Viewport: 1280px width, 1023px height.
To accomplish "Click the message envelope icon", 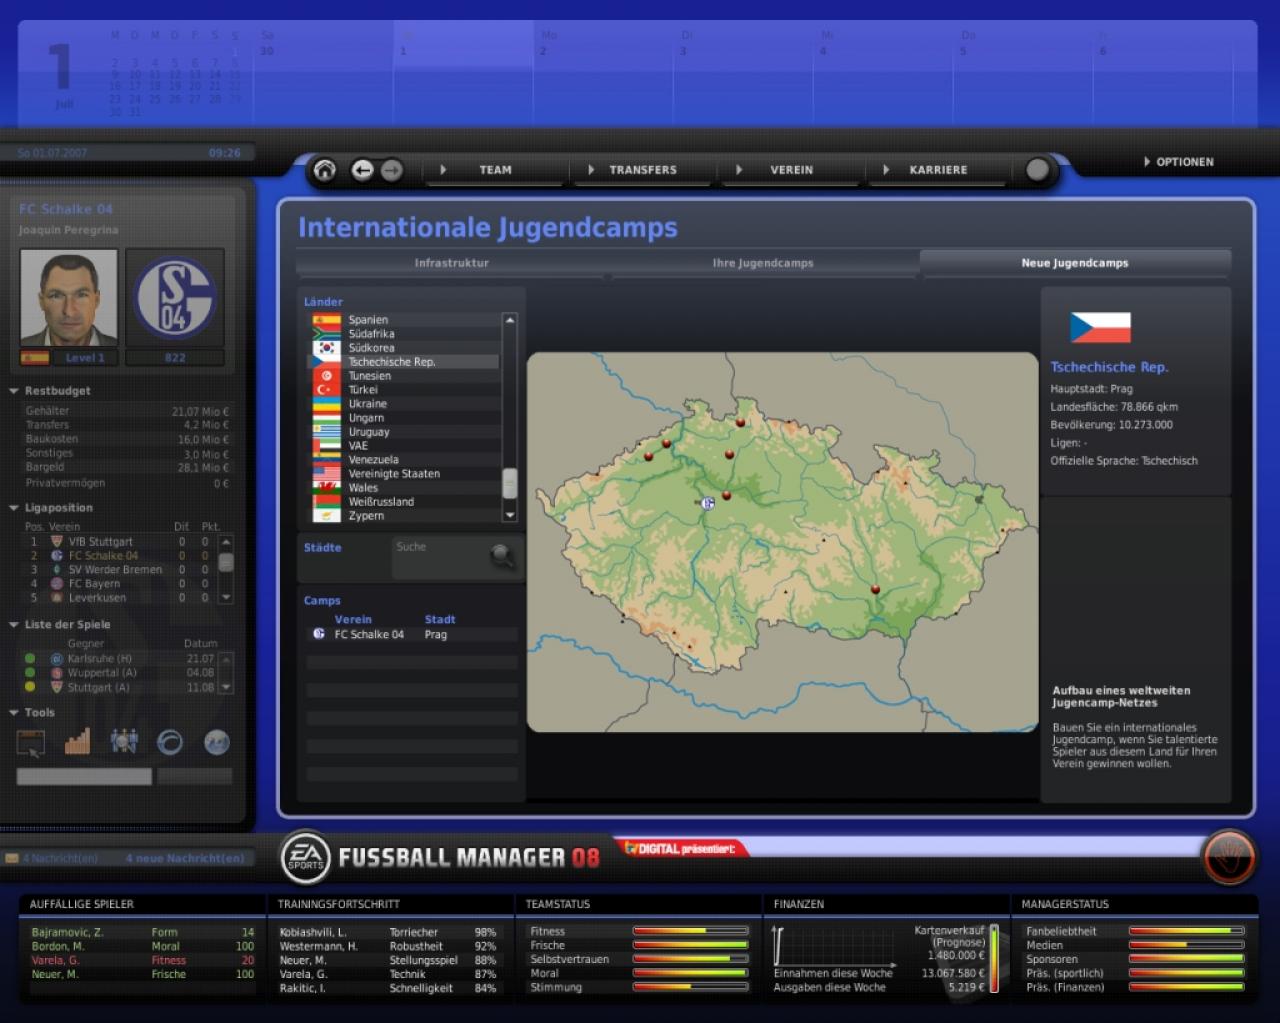I will pos(12,858).
